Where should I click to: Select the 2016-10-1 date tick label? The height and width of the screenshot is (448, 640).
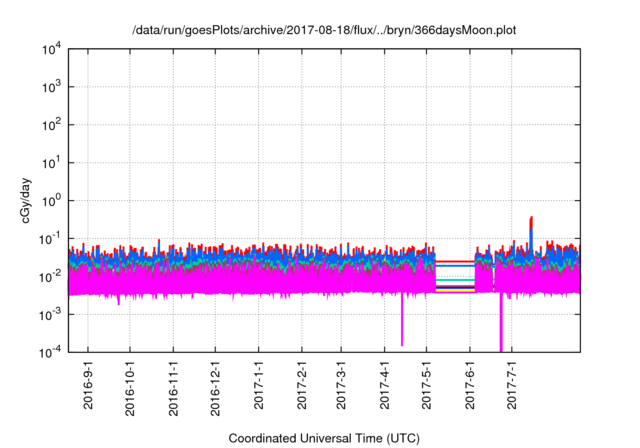[131, 386]
